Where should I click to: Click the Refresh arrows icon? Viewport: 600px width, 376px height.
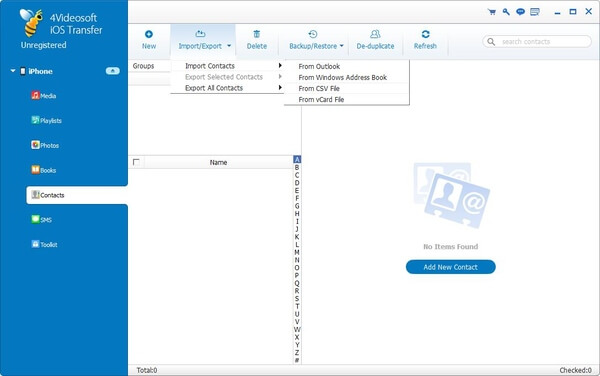click(425, 34)
